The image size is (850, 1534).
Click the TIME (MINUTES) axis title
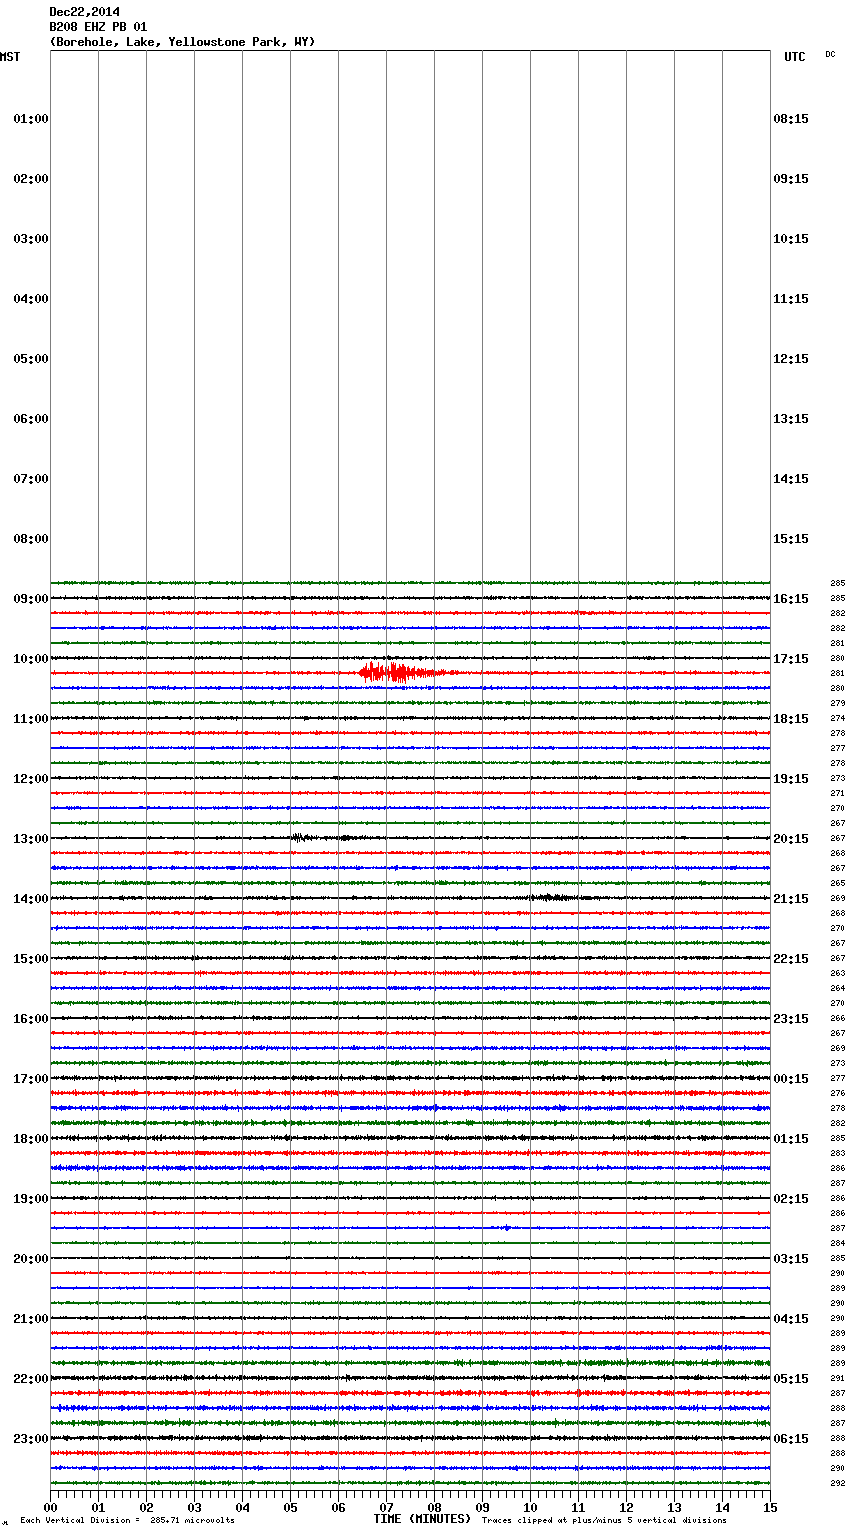tap(422, 1519)
